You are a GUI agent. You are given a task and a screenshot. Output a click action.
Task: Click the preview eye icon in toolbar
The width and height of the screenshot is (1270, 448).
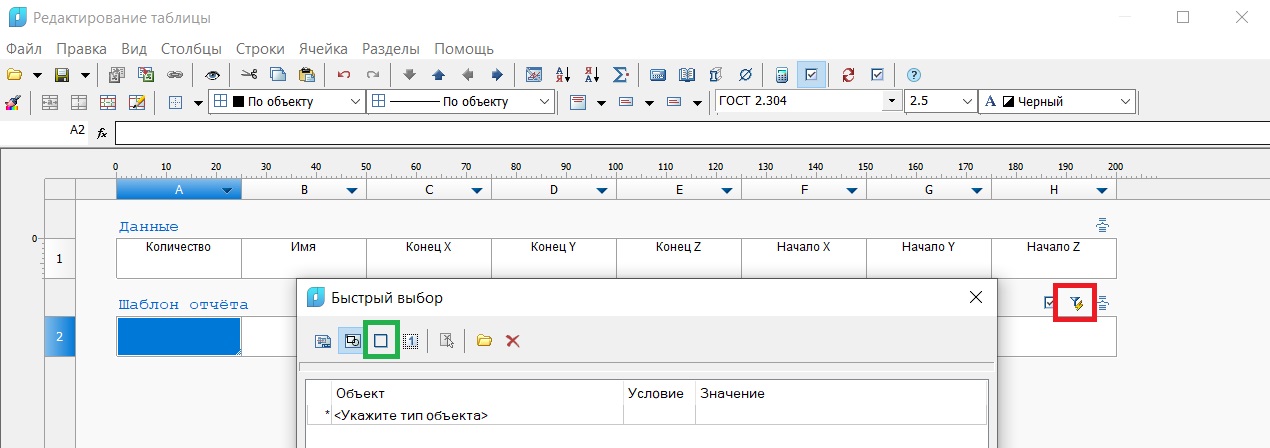click(212, 75)
